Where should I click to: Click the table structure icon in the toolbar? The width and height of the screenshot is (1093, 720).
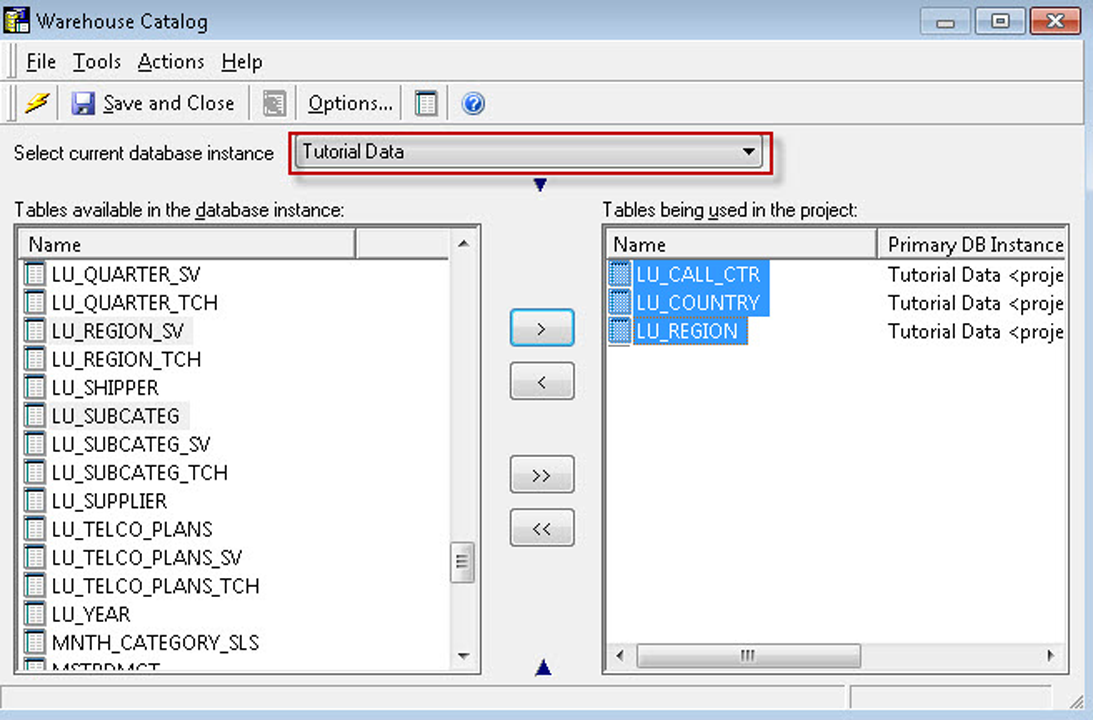426,104
